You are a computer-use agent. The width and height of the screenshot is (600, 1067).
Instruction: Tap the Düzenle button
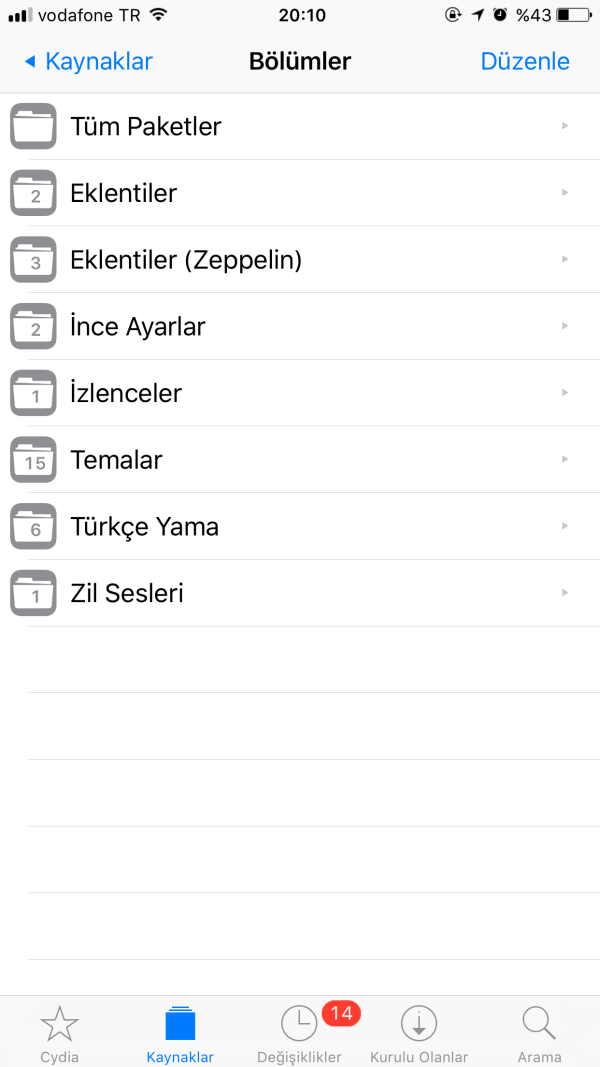pos(525,61)
